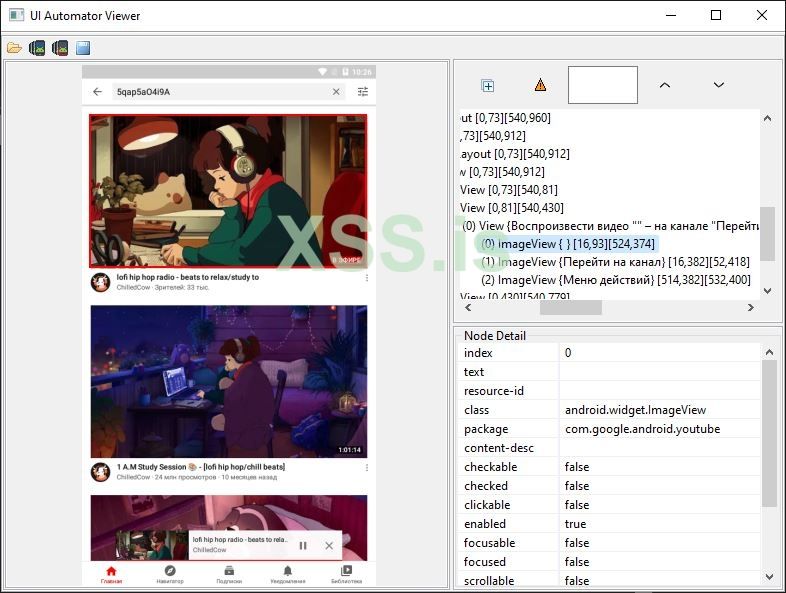786x593 pixels.
Task: Click the Device Screenshot toolbar icon
Action: tap(37, 48)
